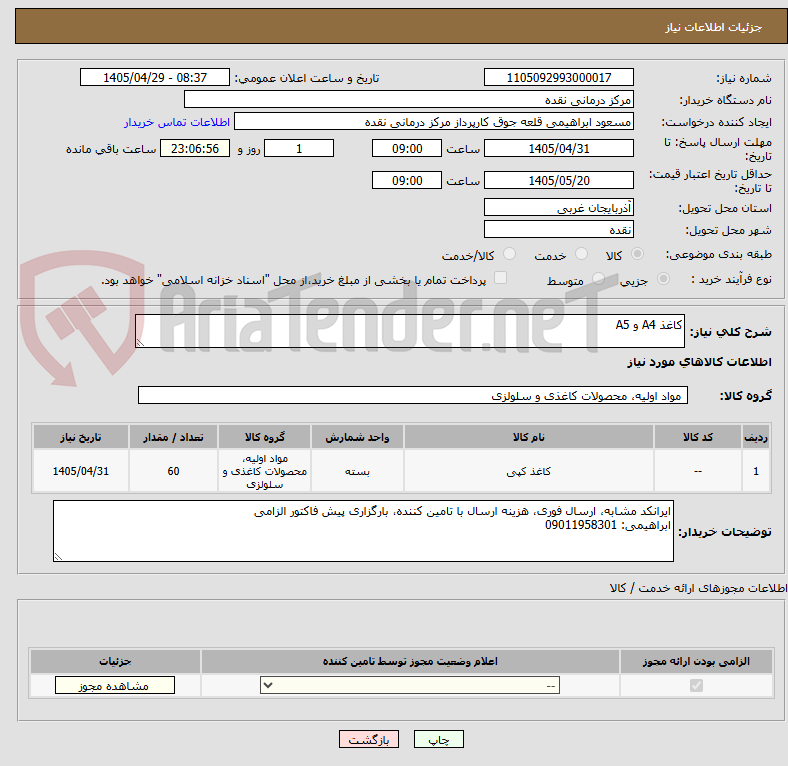Click the چاپ print button
Viewport: 788px width, 766px height.
pyautogui.click(x=438, y=739)
